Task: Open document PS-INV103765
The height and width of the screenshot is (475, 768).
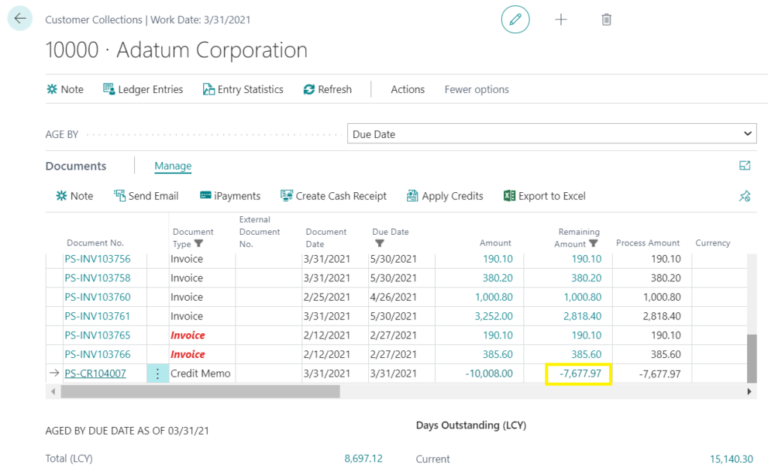Action: coord(97,335)
